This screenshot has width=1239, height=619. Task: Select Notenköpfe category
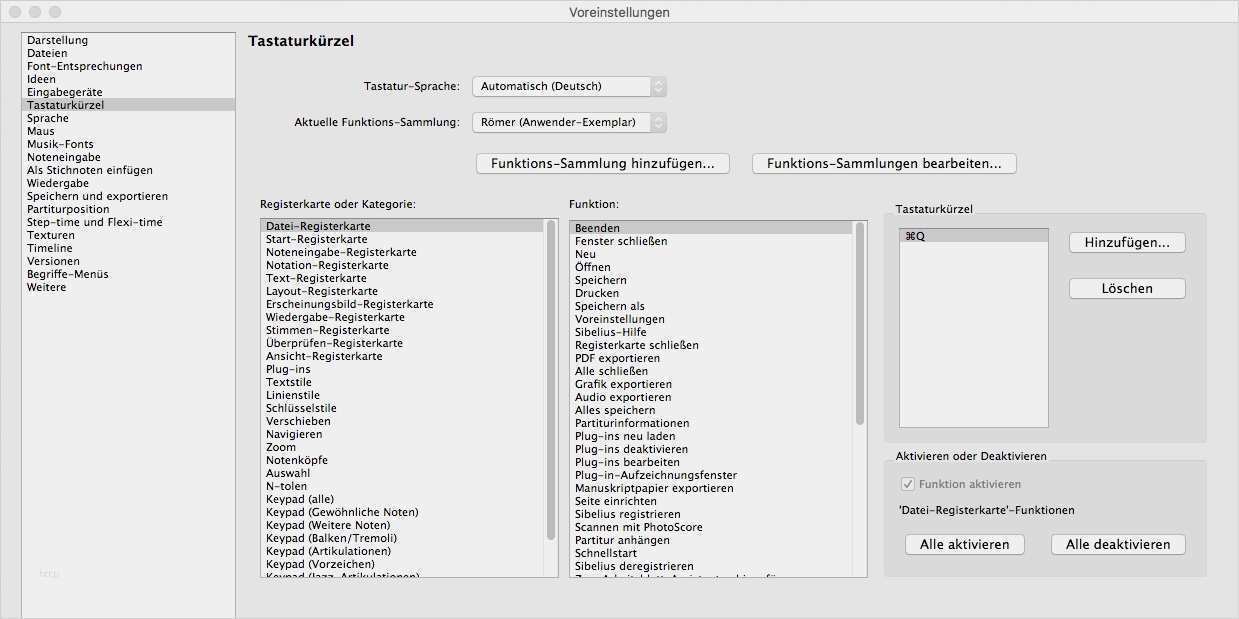point(403,461)
